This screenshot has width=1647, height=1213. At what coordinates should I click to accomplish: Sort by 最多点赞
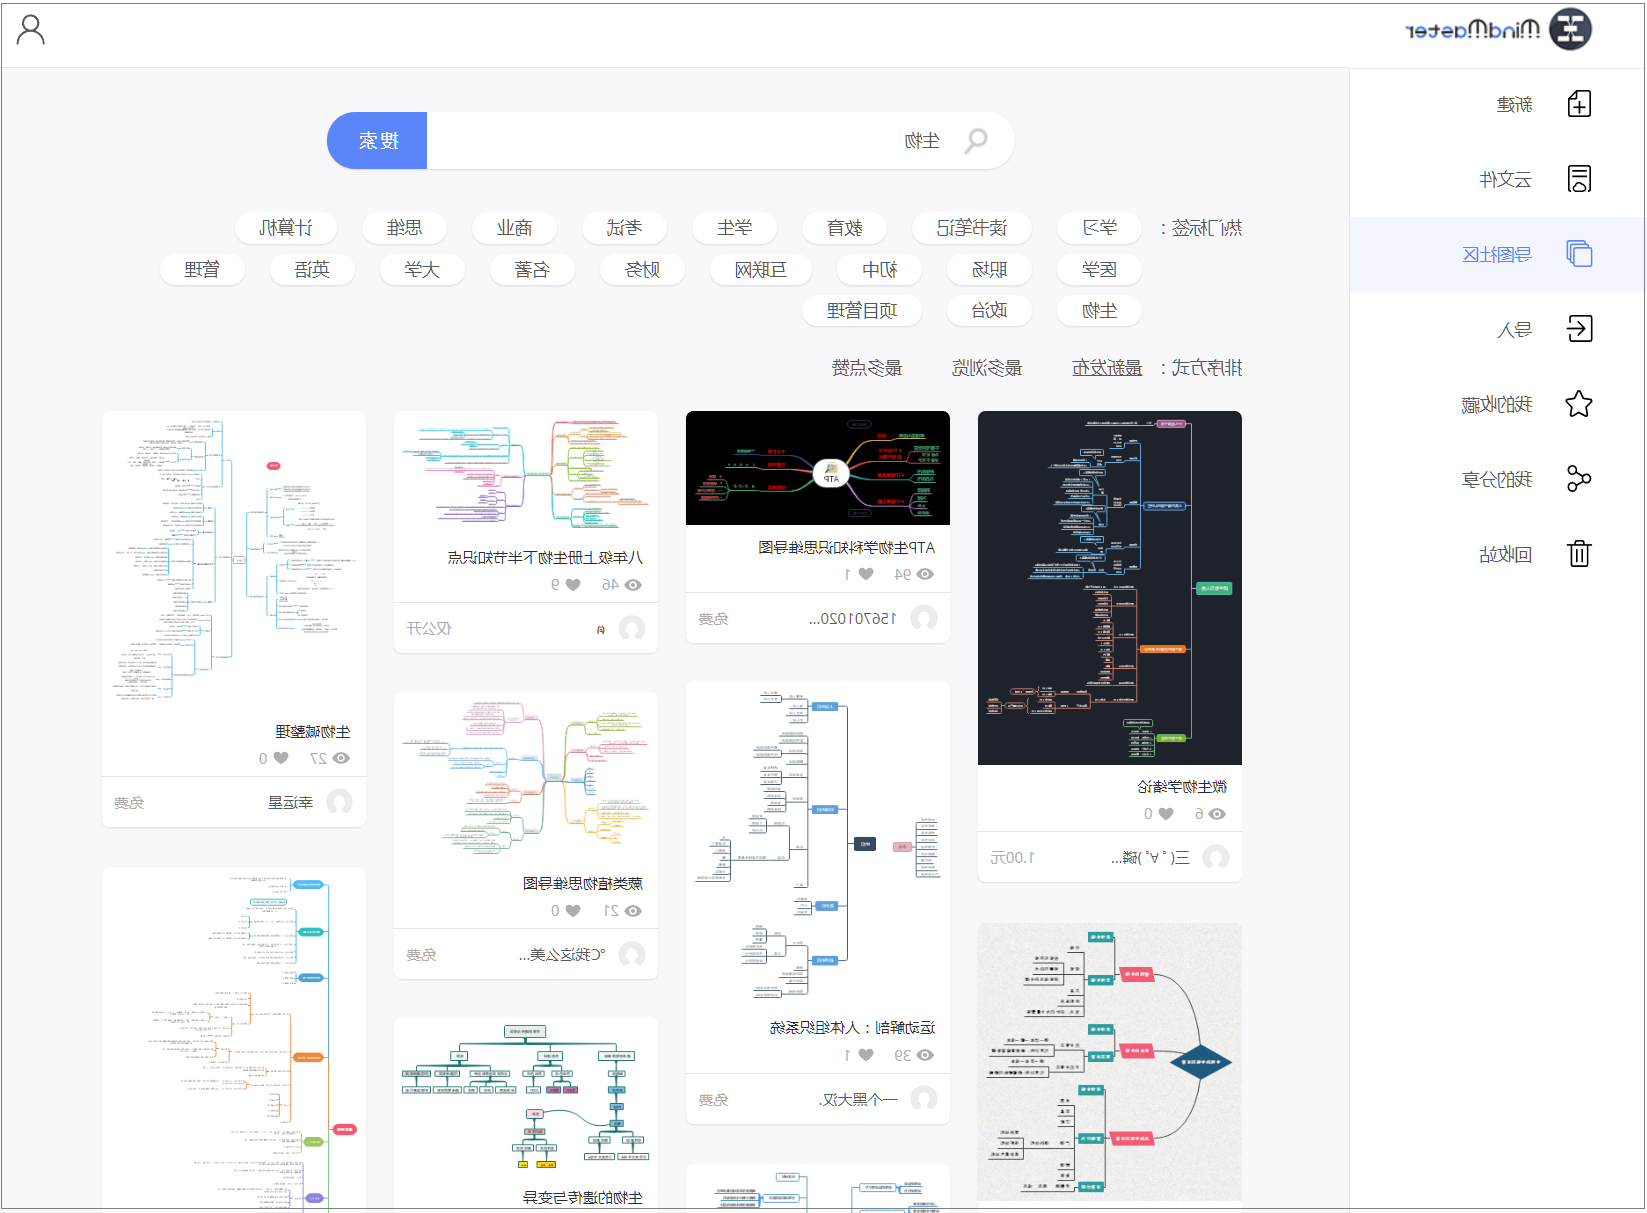867,368
